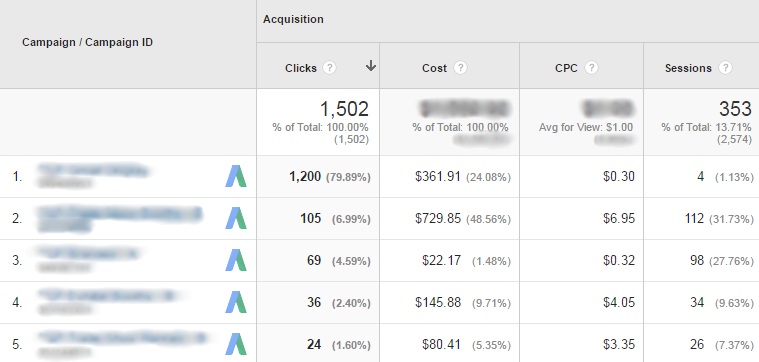Sort by the CPC column header
The height and width of the screenshot is (362, 759).
point(566,68)
